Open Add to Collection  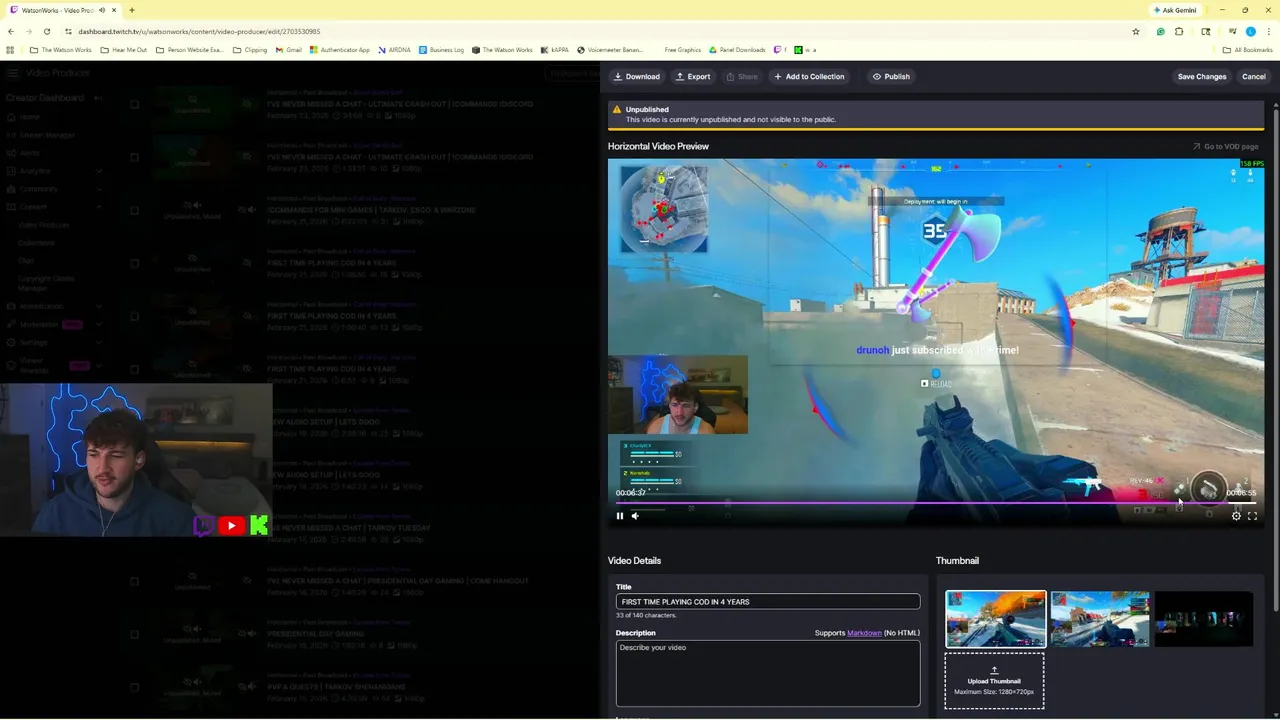coord(808,76)
